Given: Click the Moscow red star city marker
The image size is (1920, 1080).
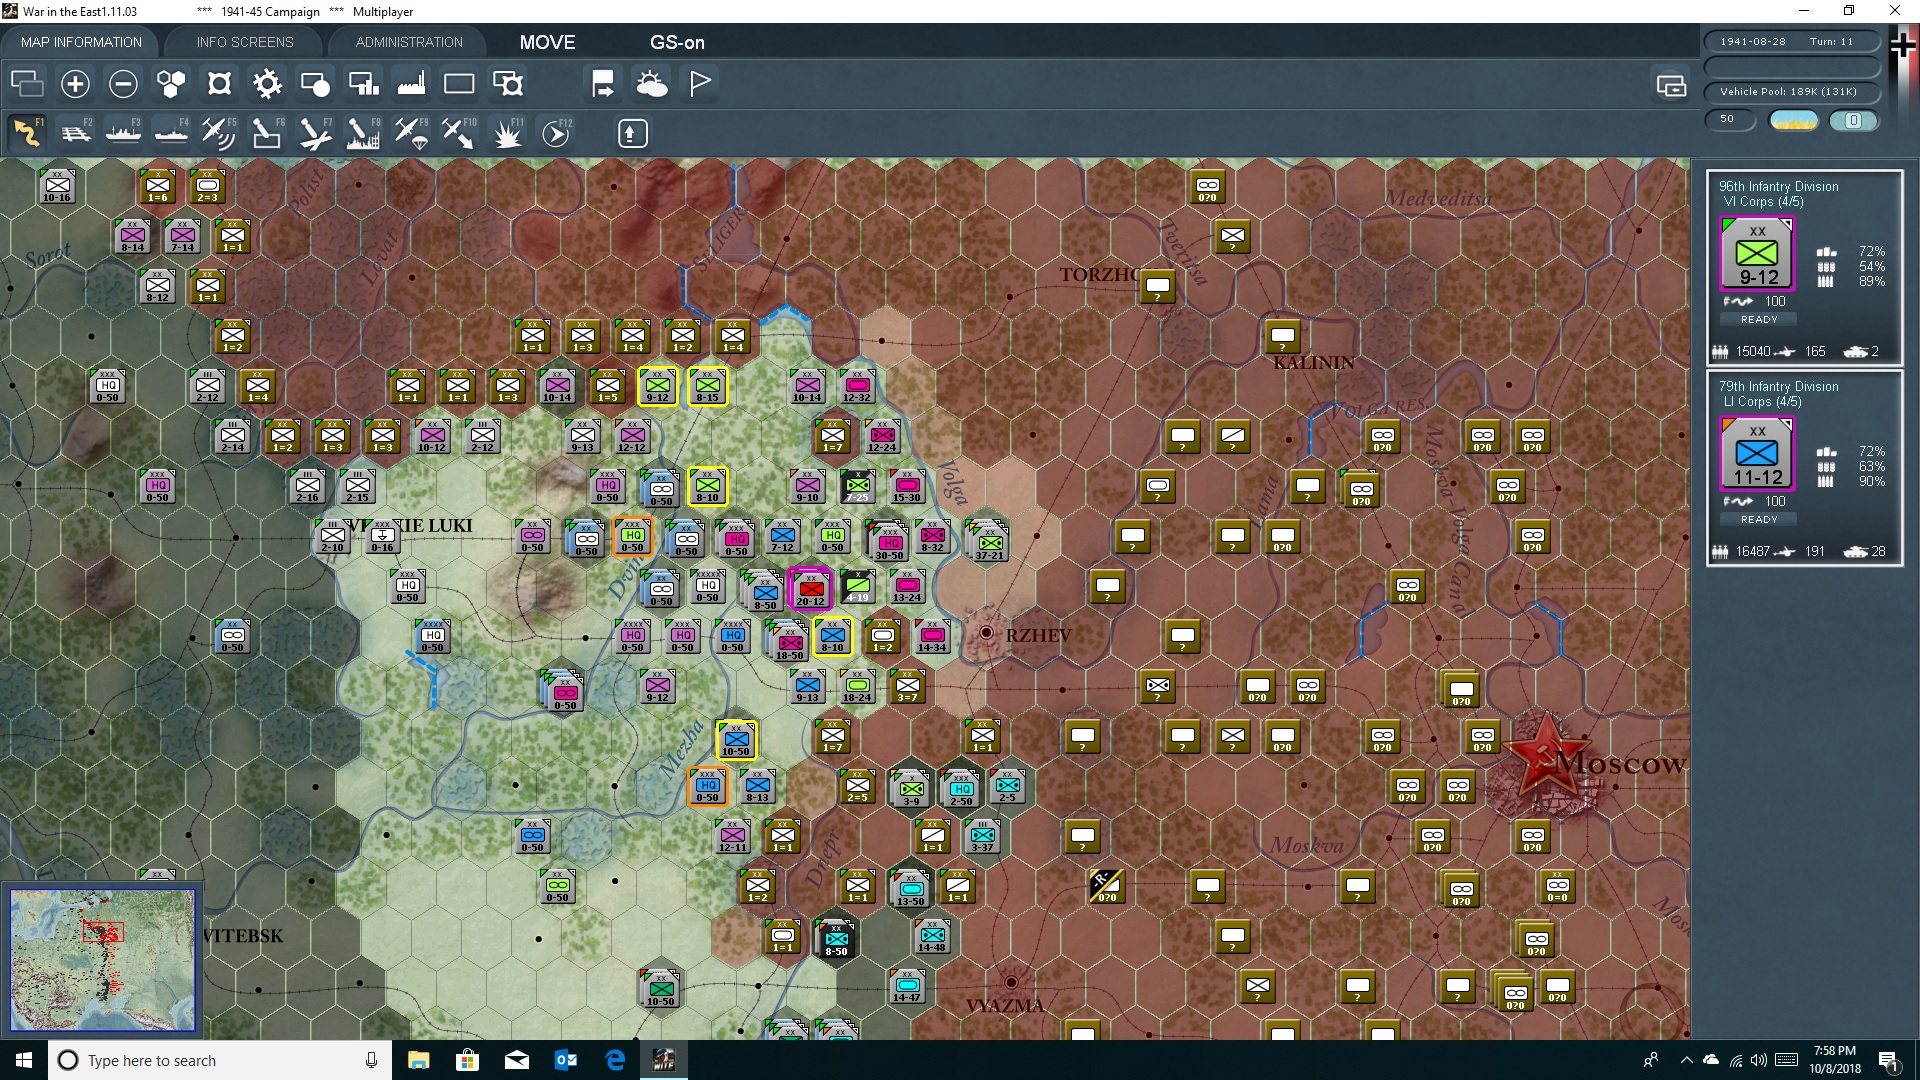Looking at the screenshot, I should click(x=1547, y=755).
